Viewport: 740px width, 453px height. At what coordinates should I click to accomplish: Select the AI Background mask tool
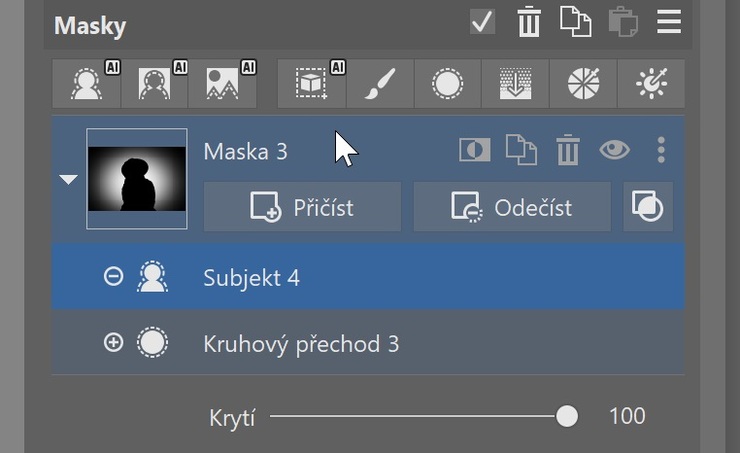click(x=154, y=84)
